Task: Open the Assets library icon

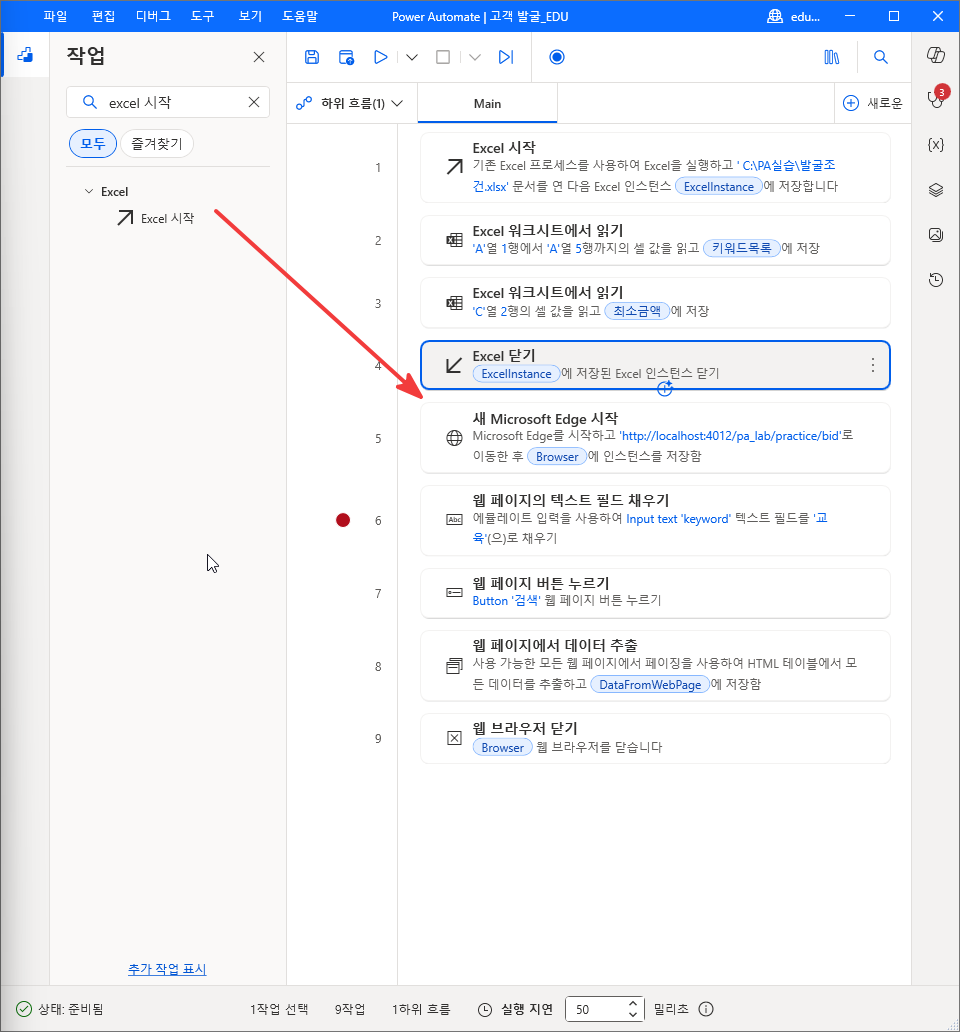Action: tap(832, 57)
